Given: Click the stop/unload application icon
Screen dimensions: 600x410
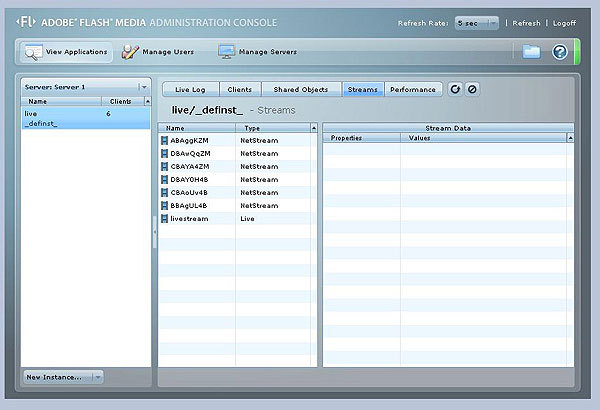Looking at the screenshot, I should click(x=472, y=89).
